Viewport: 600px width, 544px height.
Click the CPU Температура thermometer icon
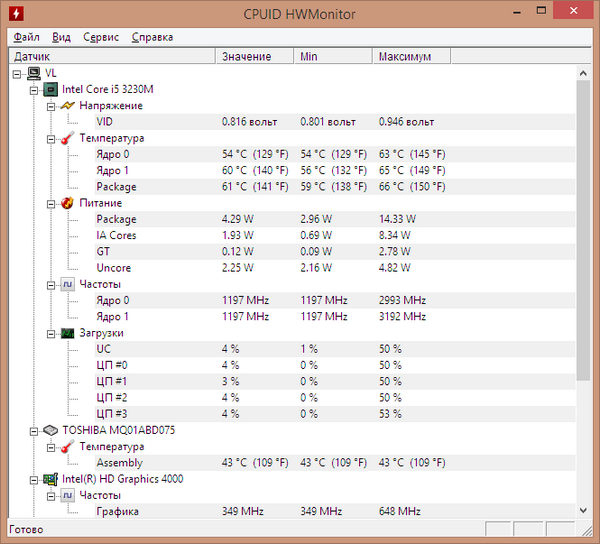[x=67, y=138]
